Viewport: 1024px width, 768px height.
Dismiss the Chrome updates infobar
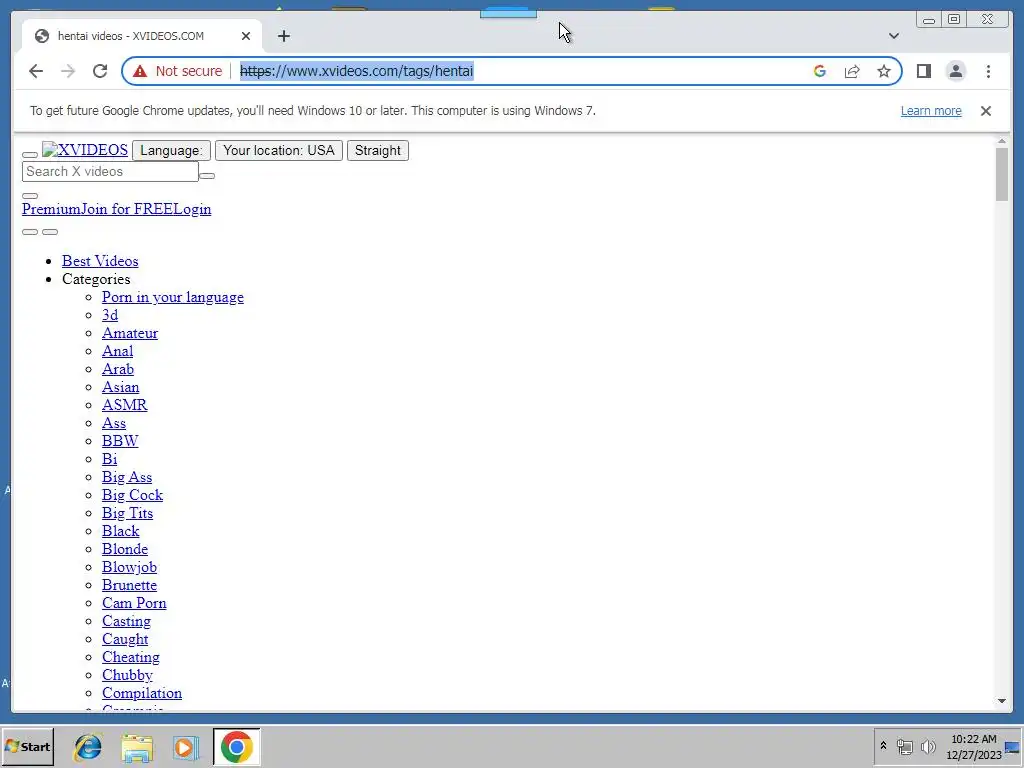tap(986, 111)
